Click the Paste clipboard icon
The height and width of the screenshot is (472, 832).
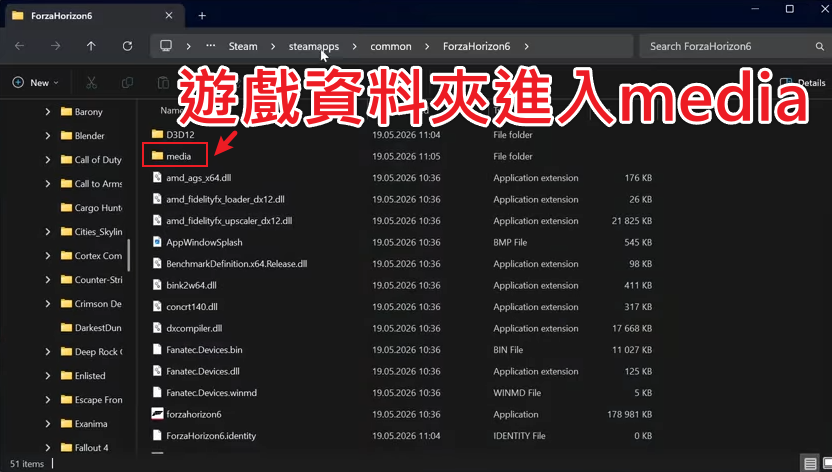click(x=163, y=83)
